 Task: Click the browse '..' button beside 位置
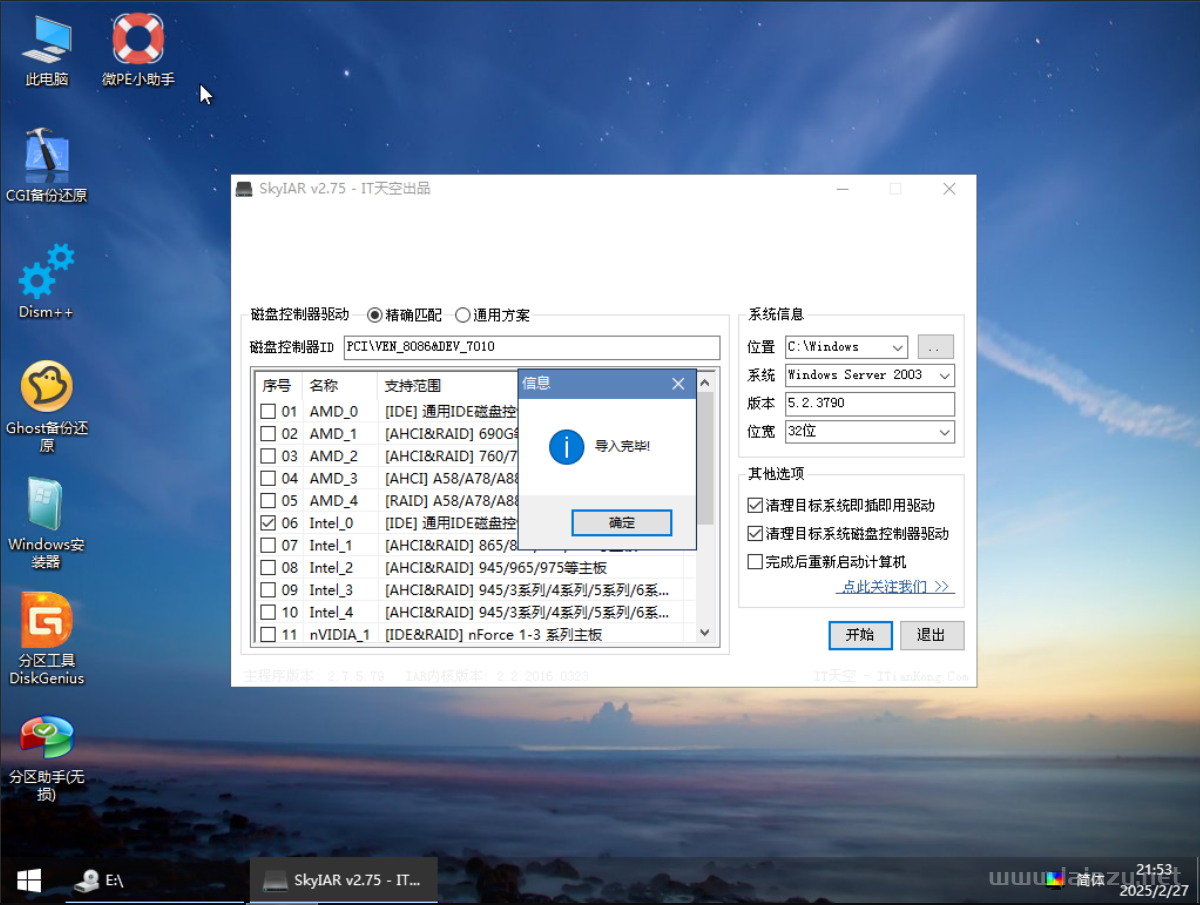point(935,347)
